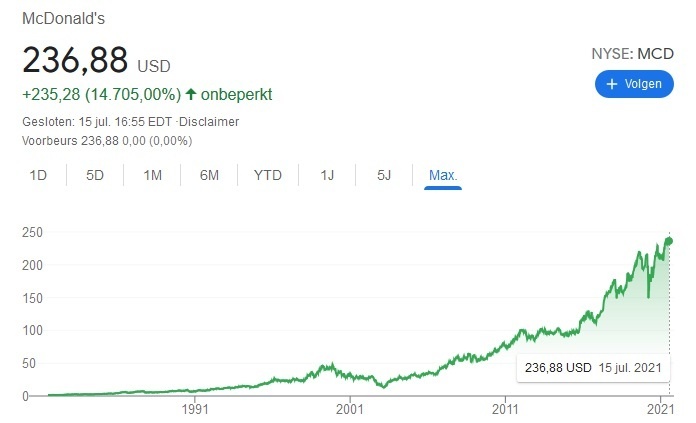Image resolution: width=696 pixels, height=423 pixels.
Task: Click the green data point marker
Action: coord(669,240)
